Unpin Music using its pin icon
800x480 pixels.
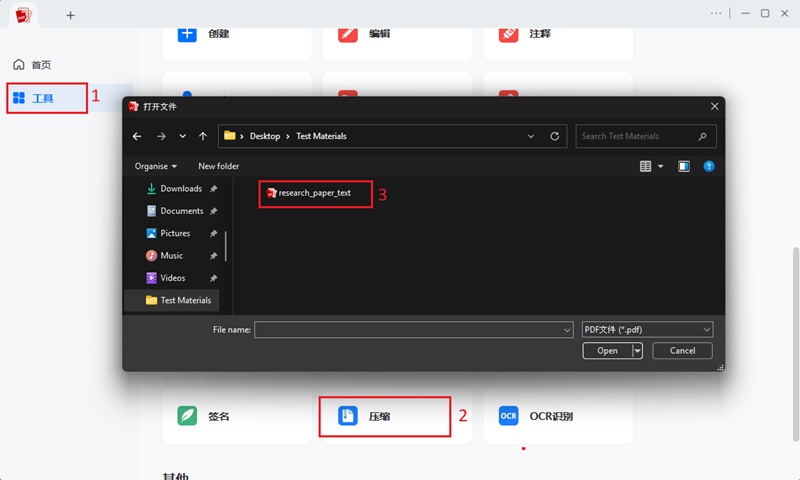click(x=213, y=256)
